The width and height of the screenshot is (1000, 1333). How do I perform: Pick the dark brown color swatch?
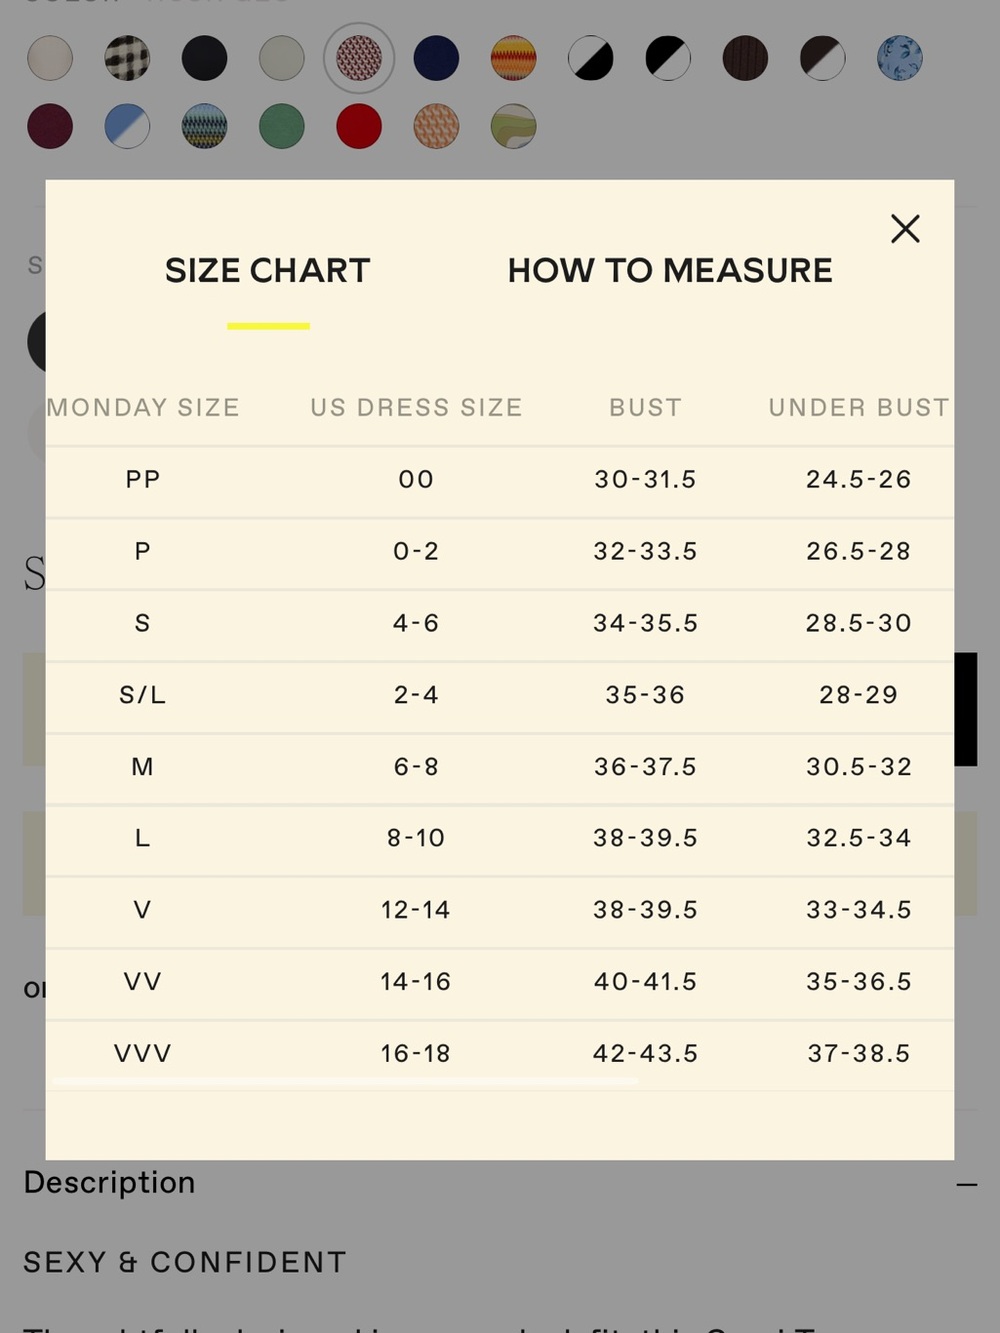coord(745,58)
